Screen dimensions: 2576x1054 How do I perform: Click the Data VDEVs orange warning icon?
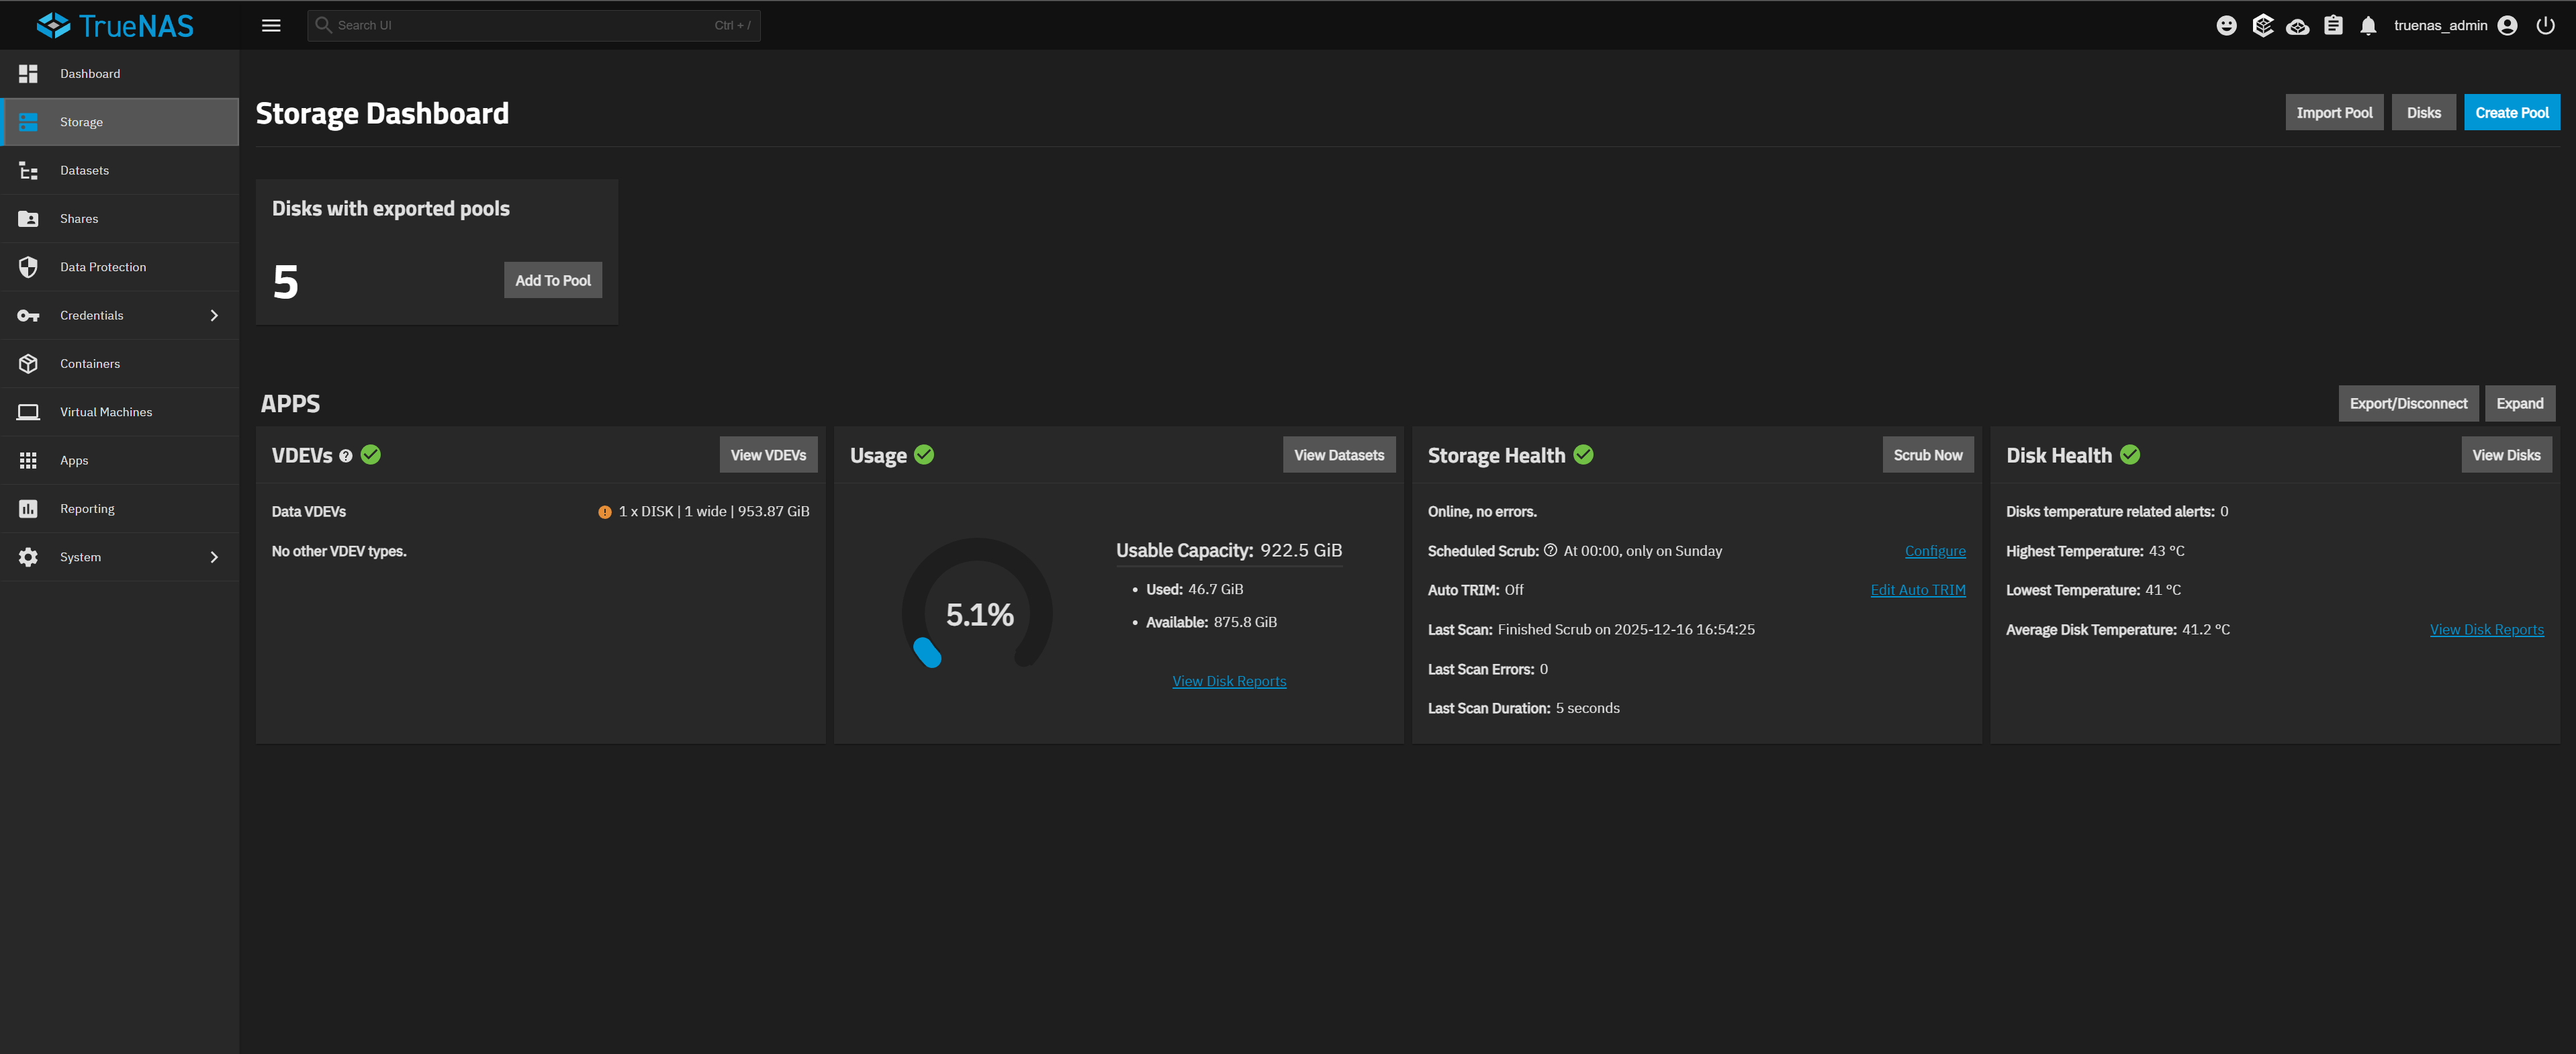(x=604, y=512)
